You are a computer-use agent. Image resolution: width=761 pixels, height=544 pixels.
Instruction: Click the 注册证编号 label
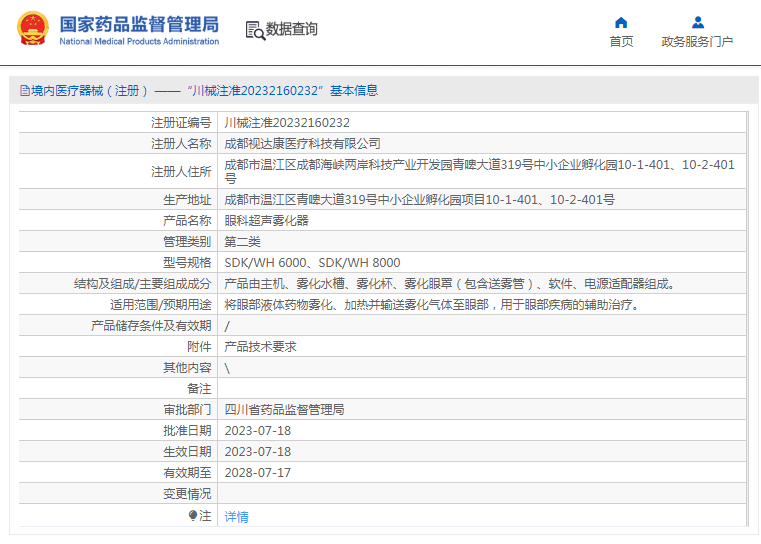point(181,123)
